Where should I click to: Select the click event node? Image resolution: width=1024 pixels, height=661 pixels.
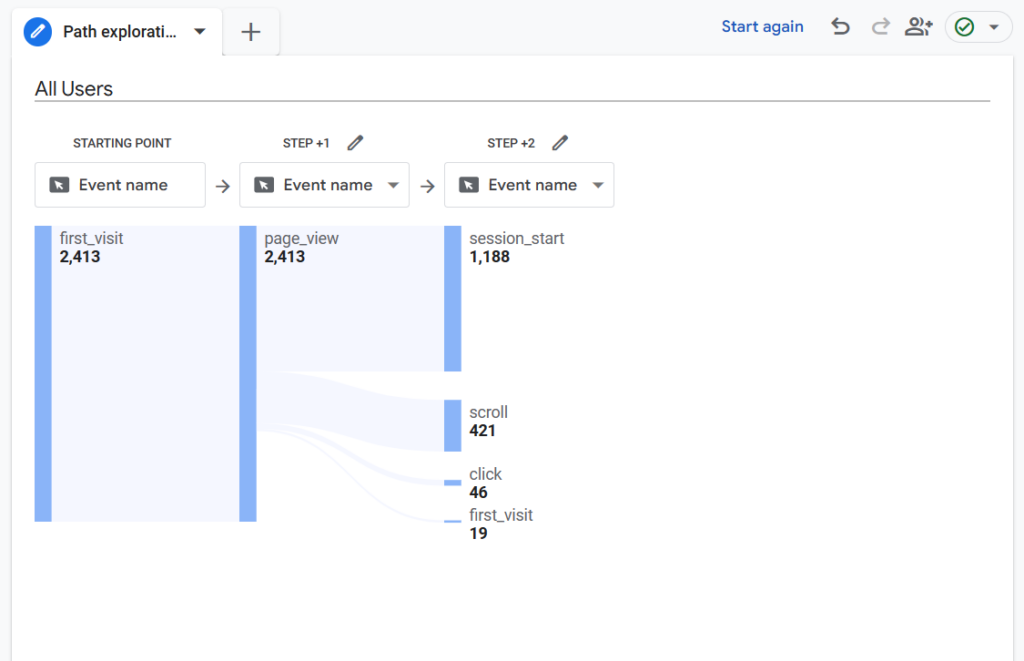point(453,482)
